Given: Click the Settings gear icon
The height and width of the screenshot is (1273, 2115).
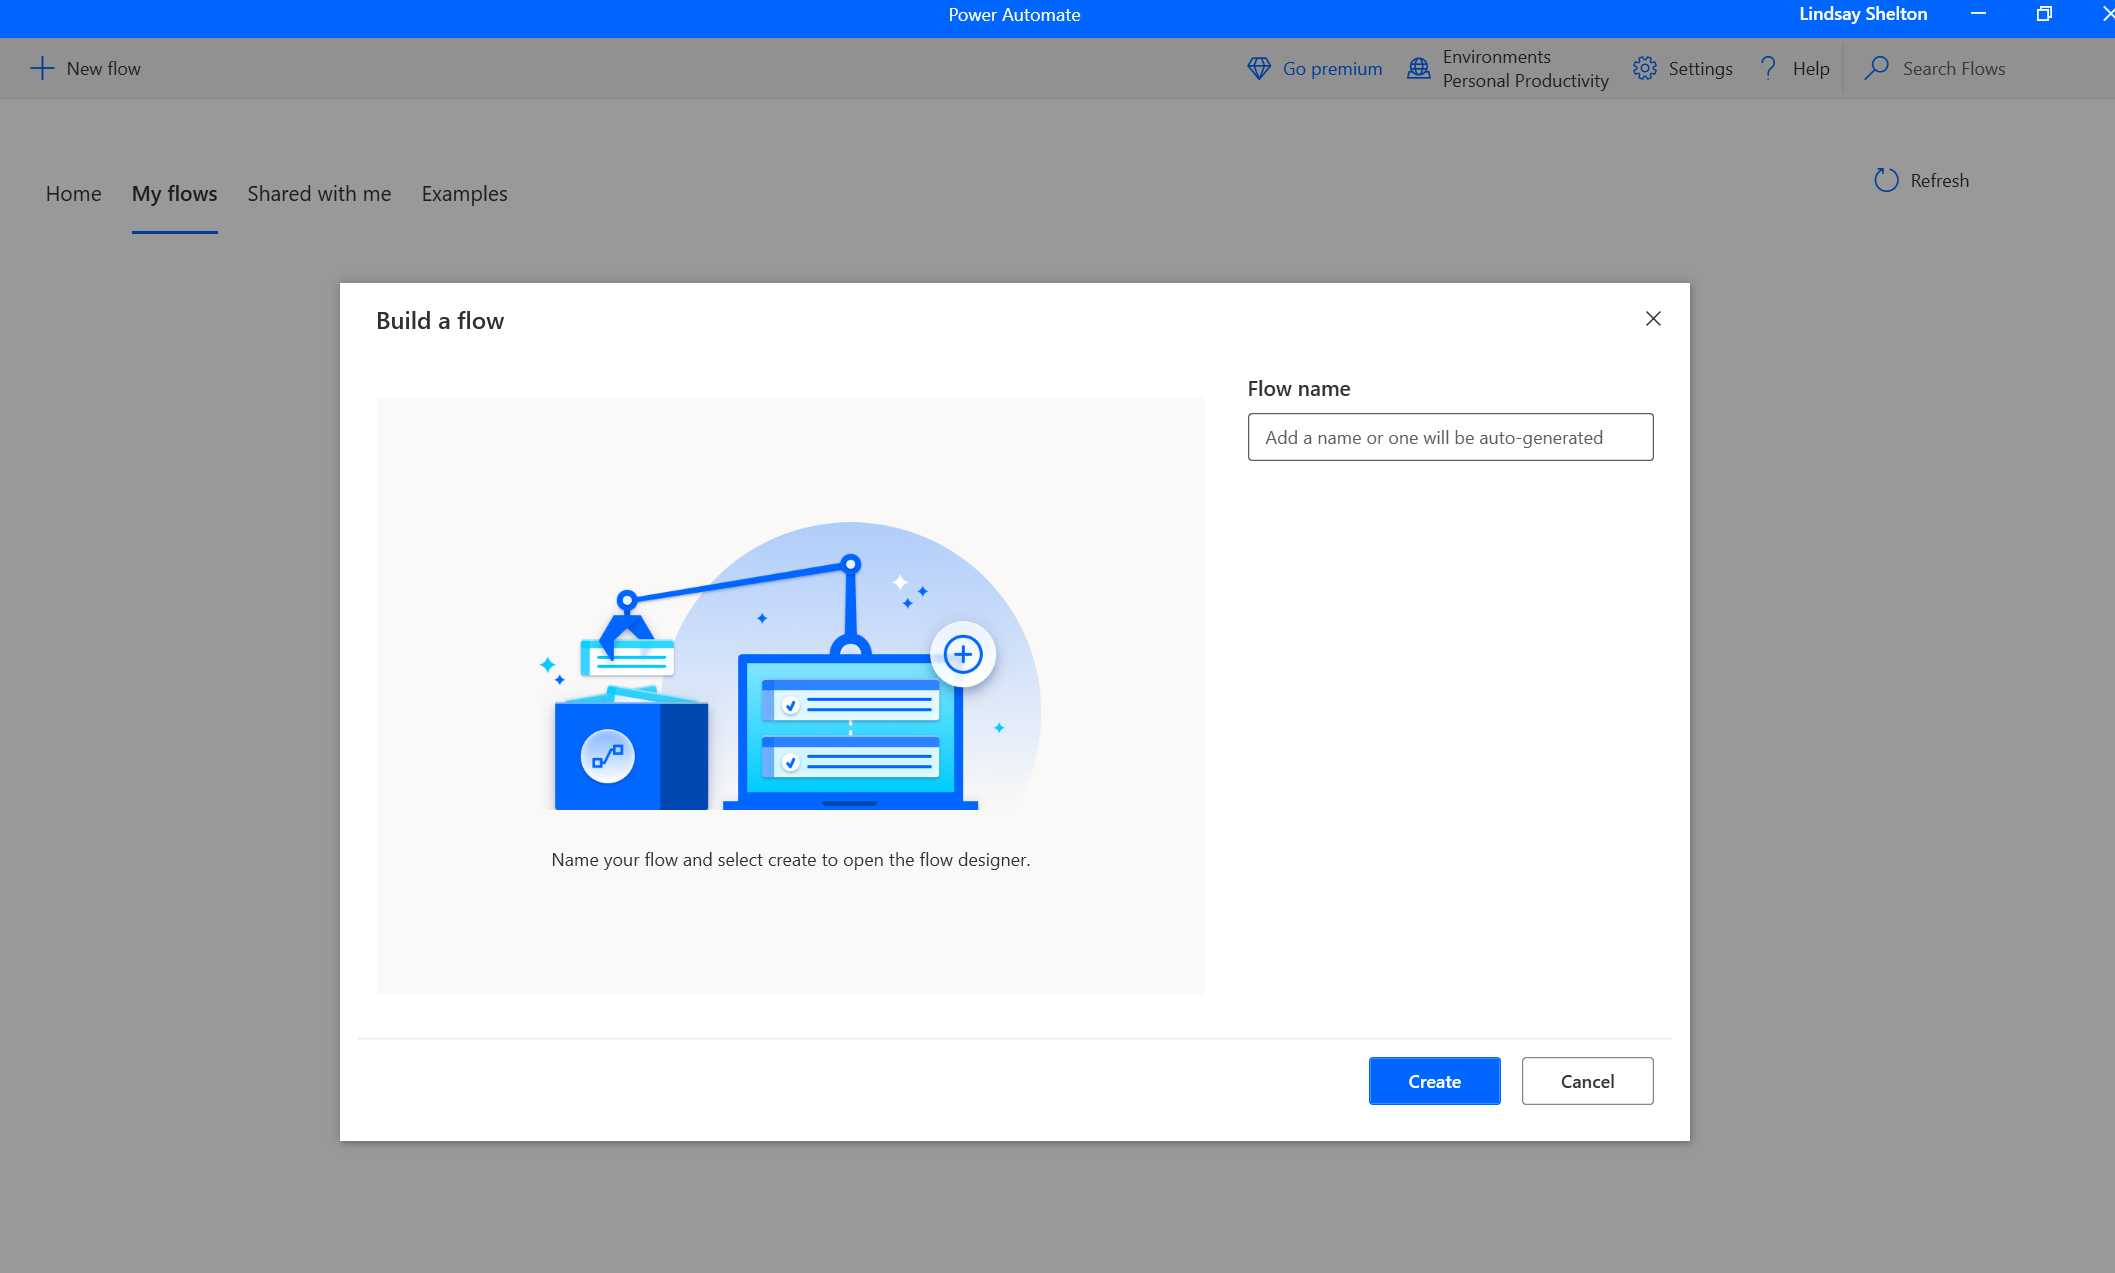Looking at the screenshot, I should click(1644, 68).
